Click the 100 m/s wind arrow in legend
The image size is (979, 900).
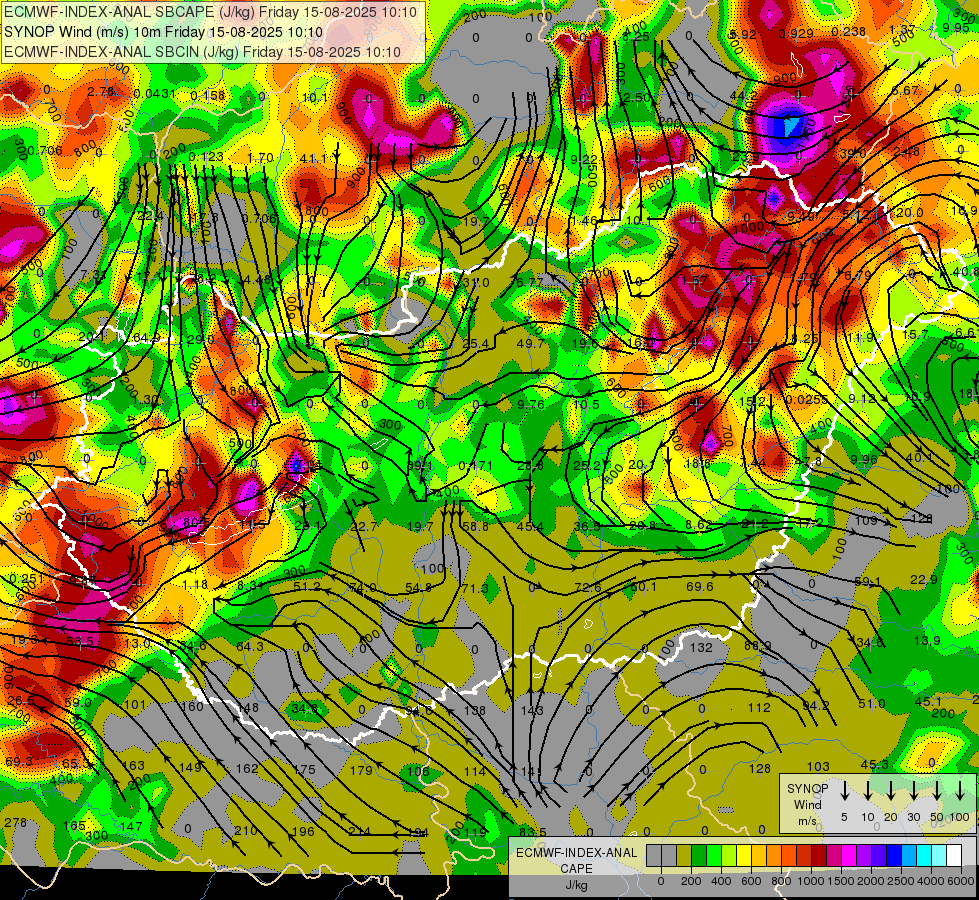pos(960,791)
